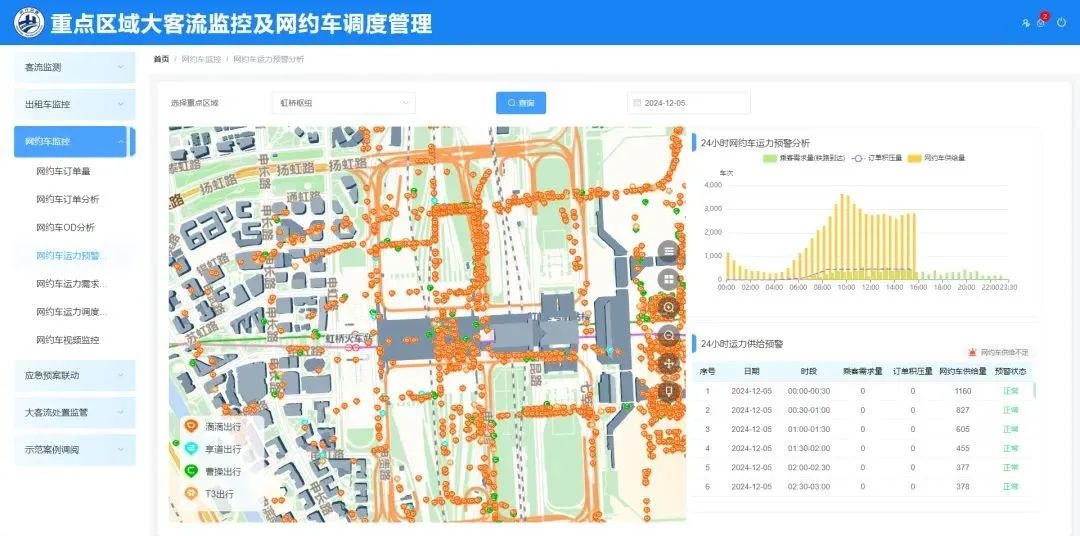Click 网约车运力预警分析 breadcrumb

pos(268,59)
